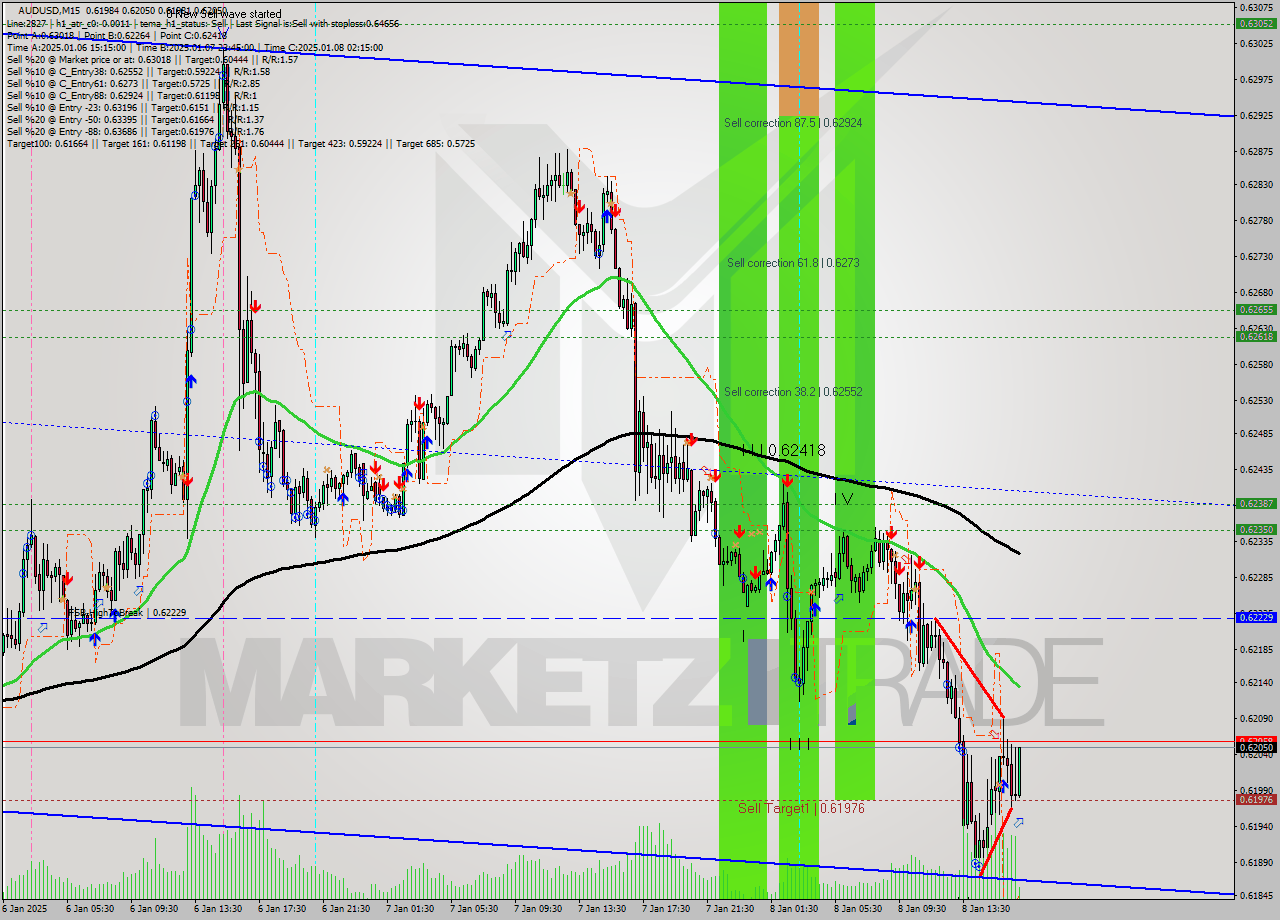Click the 0.61940 price axis value

point(1255,827)
